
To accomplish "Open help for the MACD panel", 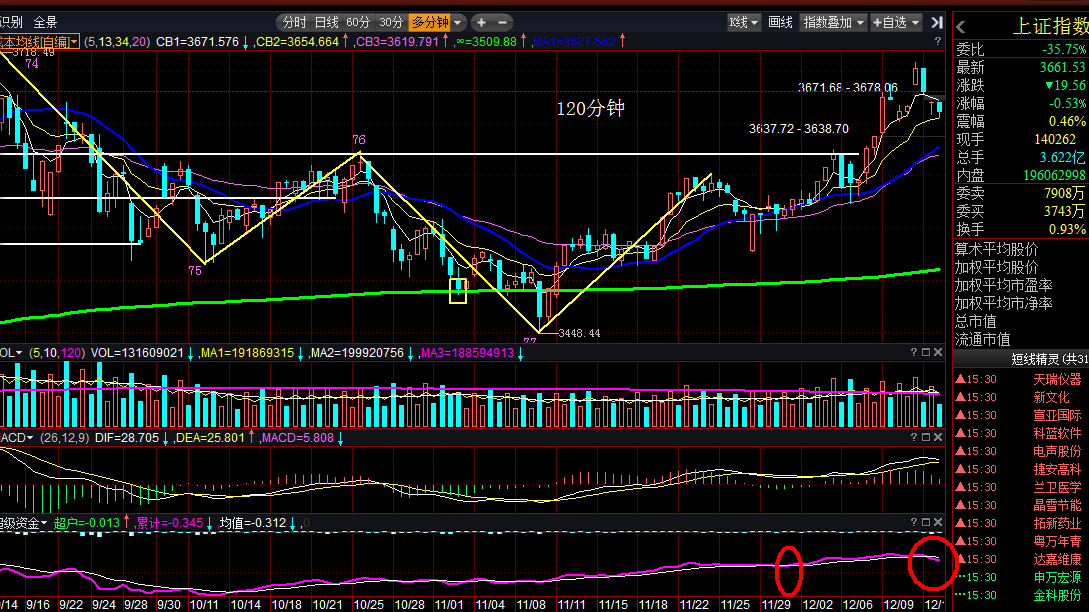I will click(x=914, y=438).
